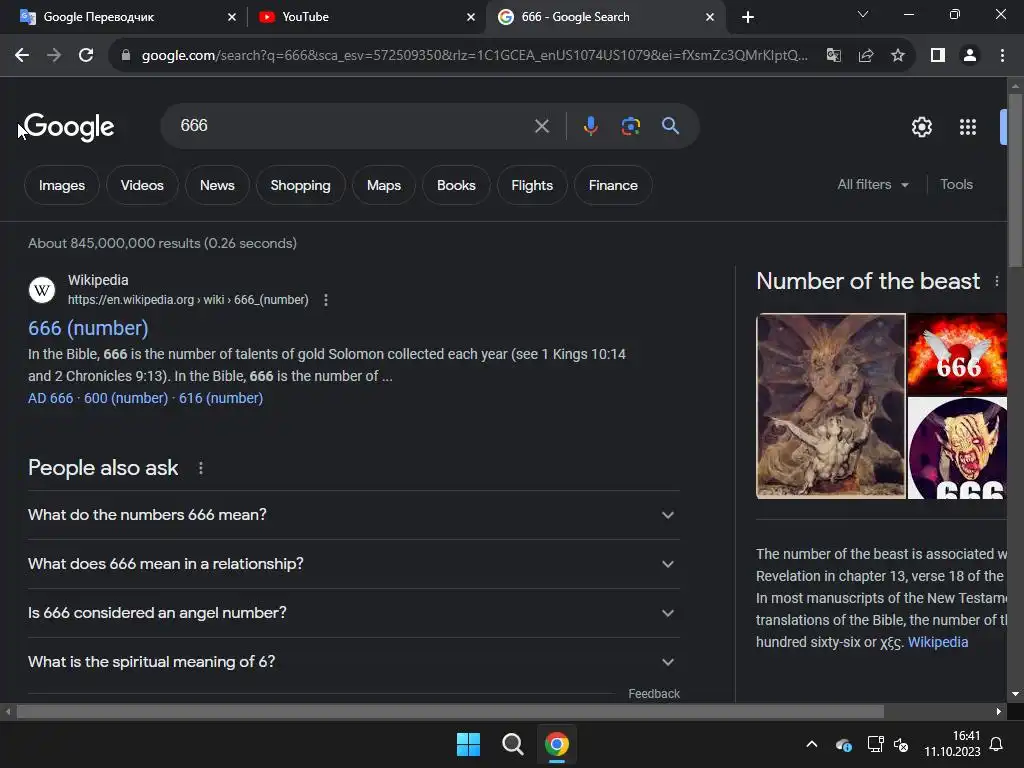Viewport: 1024px width, 768px height.
Task: Open the Google apps grid icon
Action: 968,127
